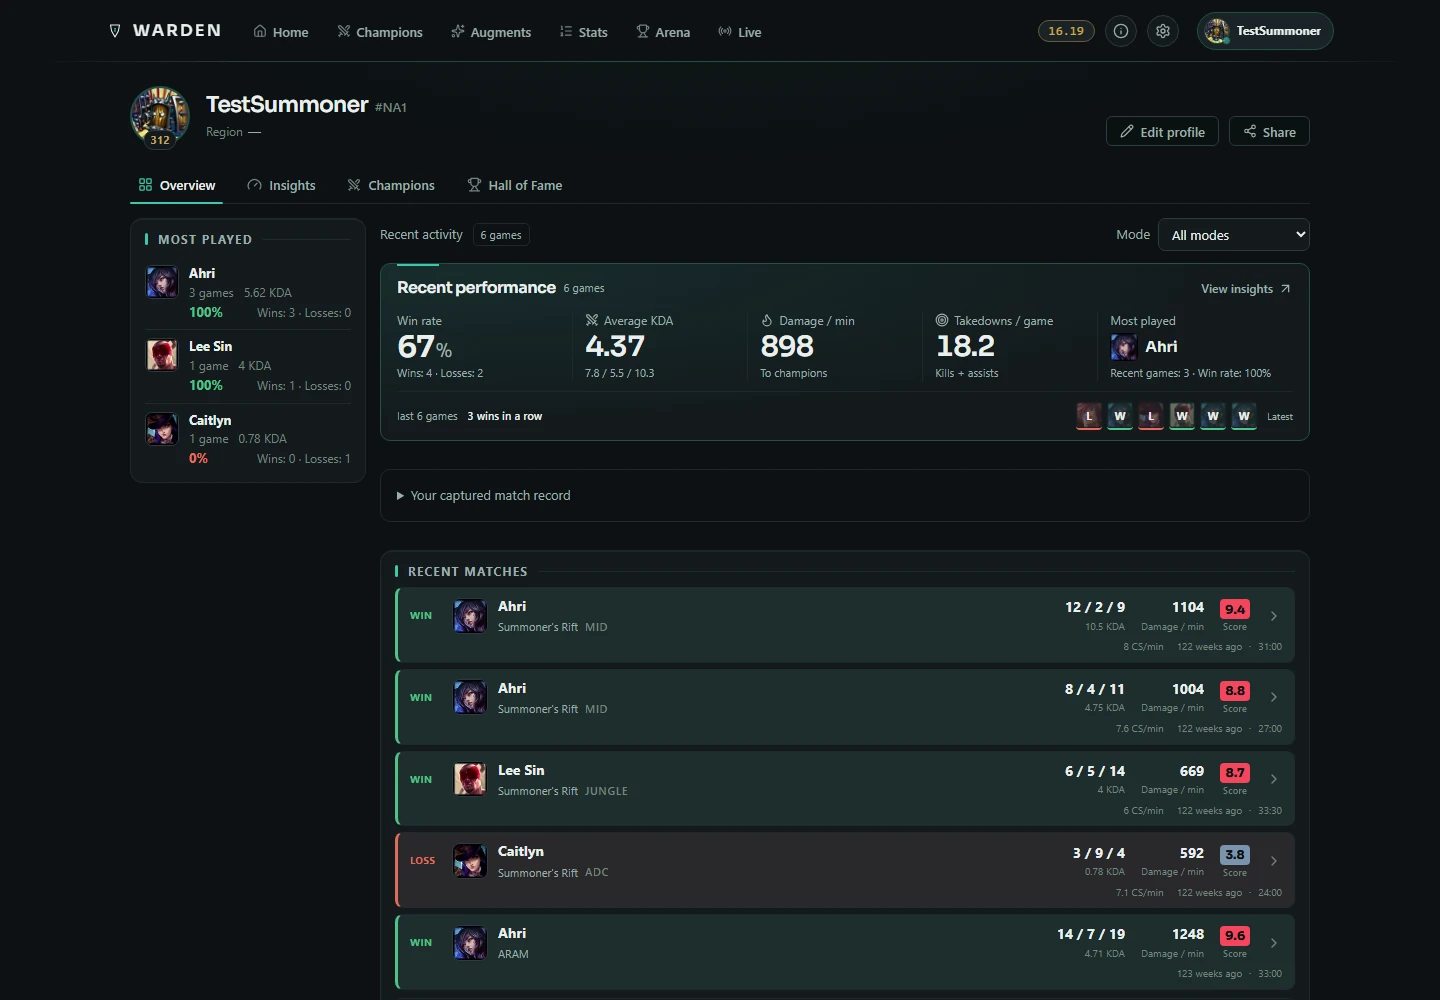The image size is (1440, 1000).
Task: Click the first L result badge
Action: [x=1089, y=416]
